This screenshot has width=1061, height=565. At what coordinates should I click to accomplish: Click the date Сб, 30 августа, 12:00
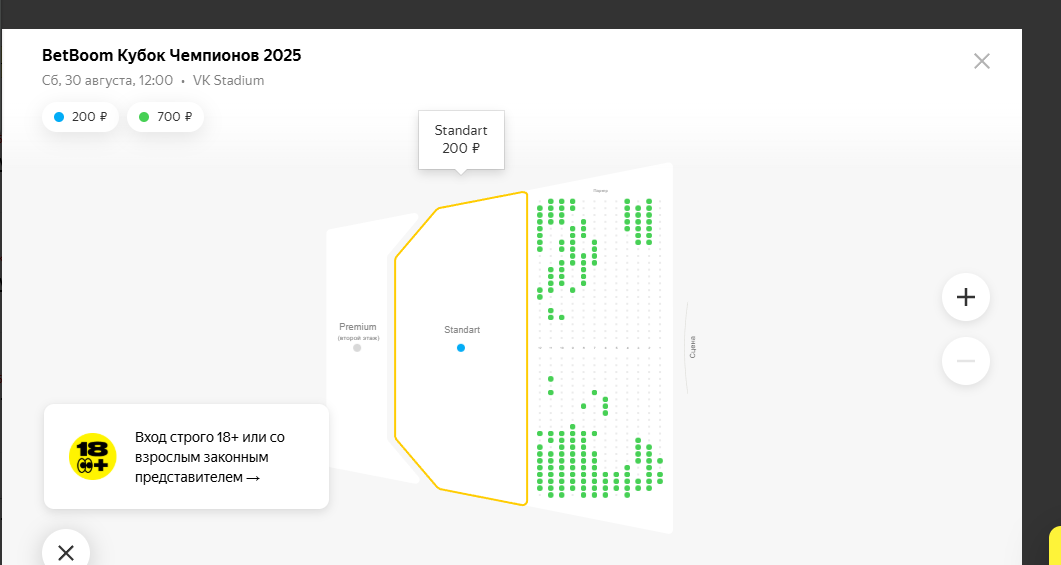coord(108,81)
